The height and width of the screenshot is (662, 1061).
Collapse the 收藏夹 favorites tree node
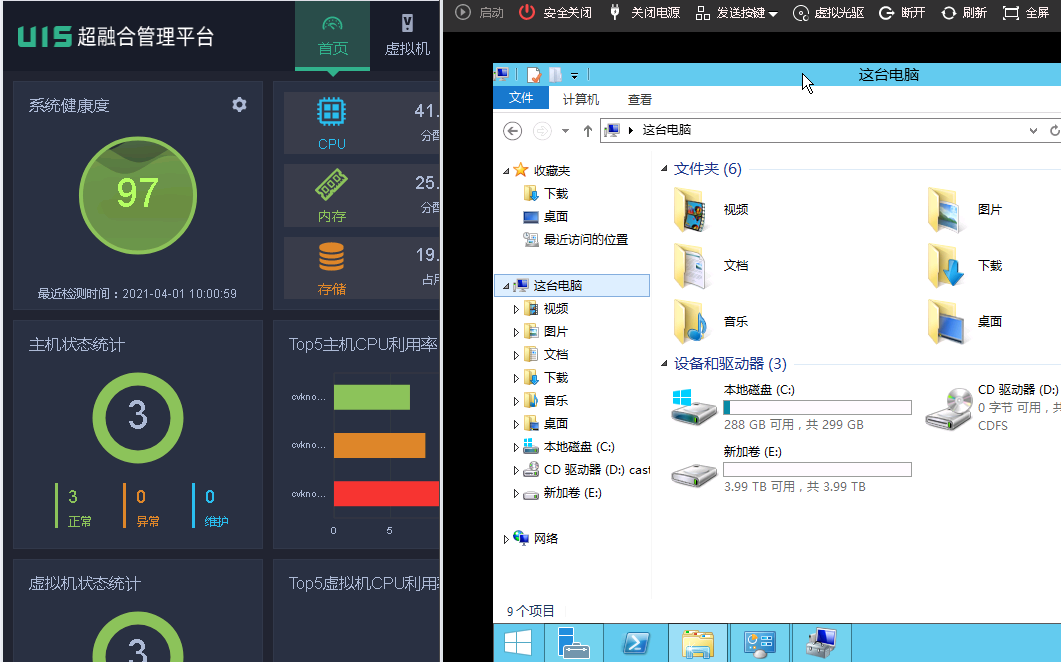pyautogui.click(x=505, y=171)
